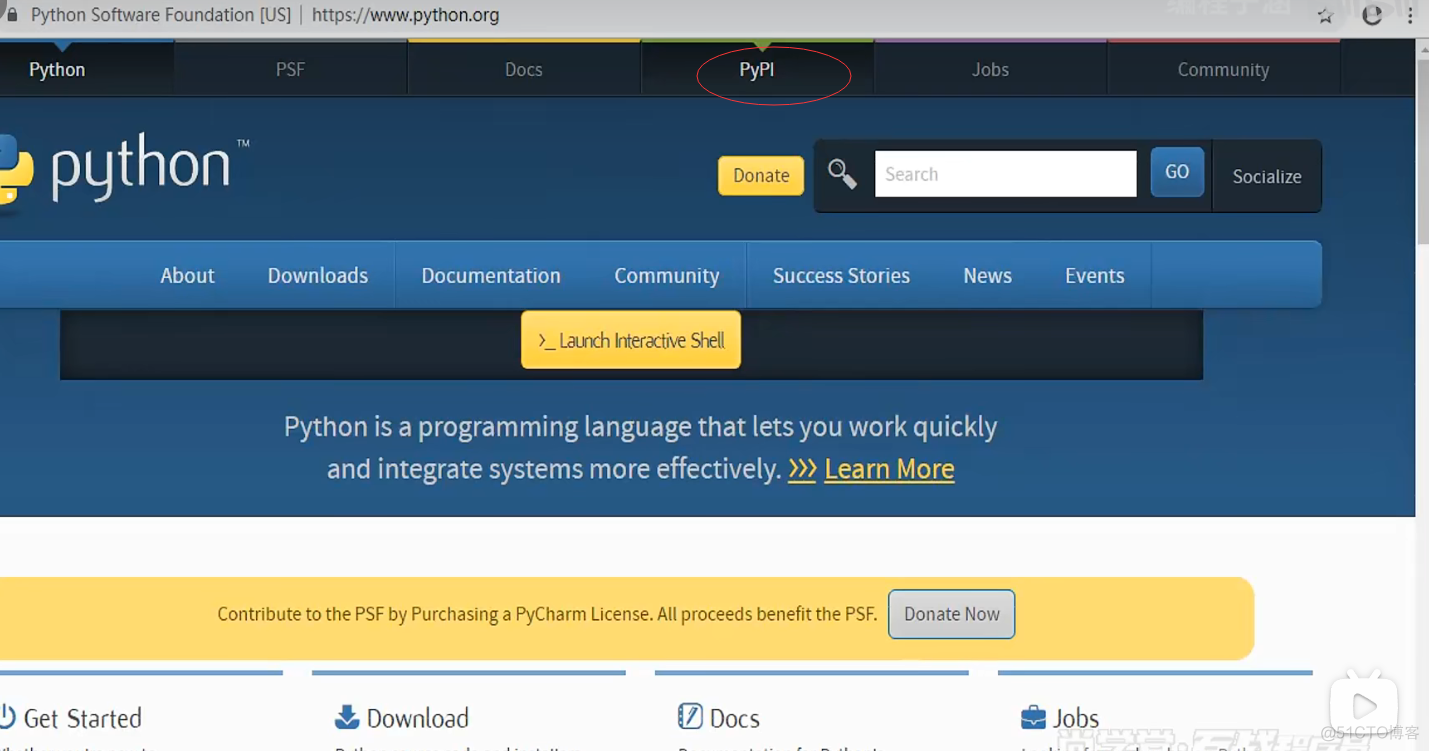Click the Download arrow icon
This screenshot has height=751, width=1429.
pyautogui.click(x=347, y=717)
